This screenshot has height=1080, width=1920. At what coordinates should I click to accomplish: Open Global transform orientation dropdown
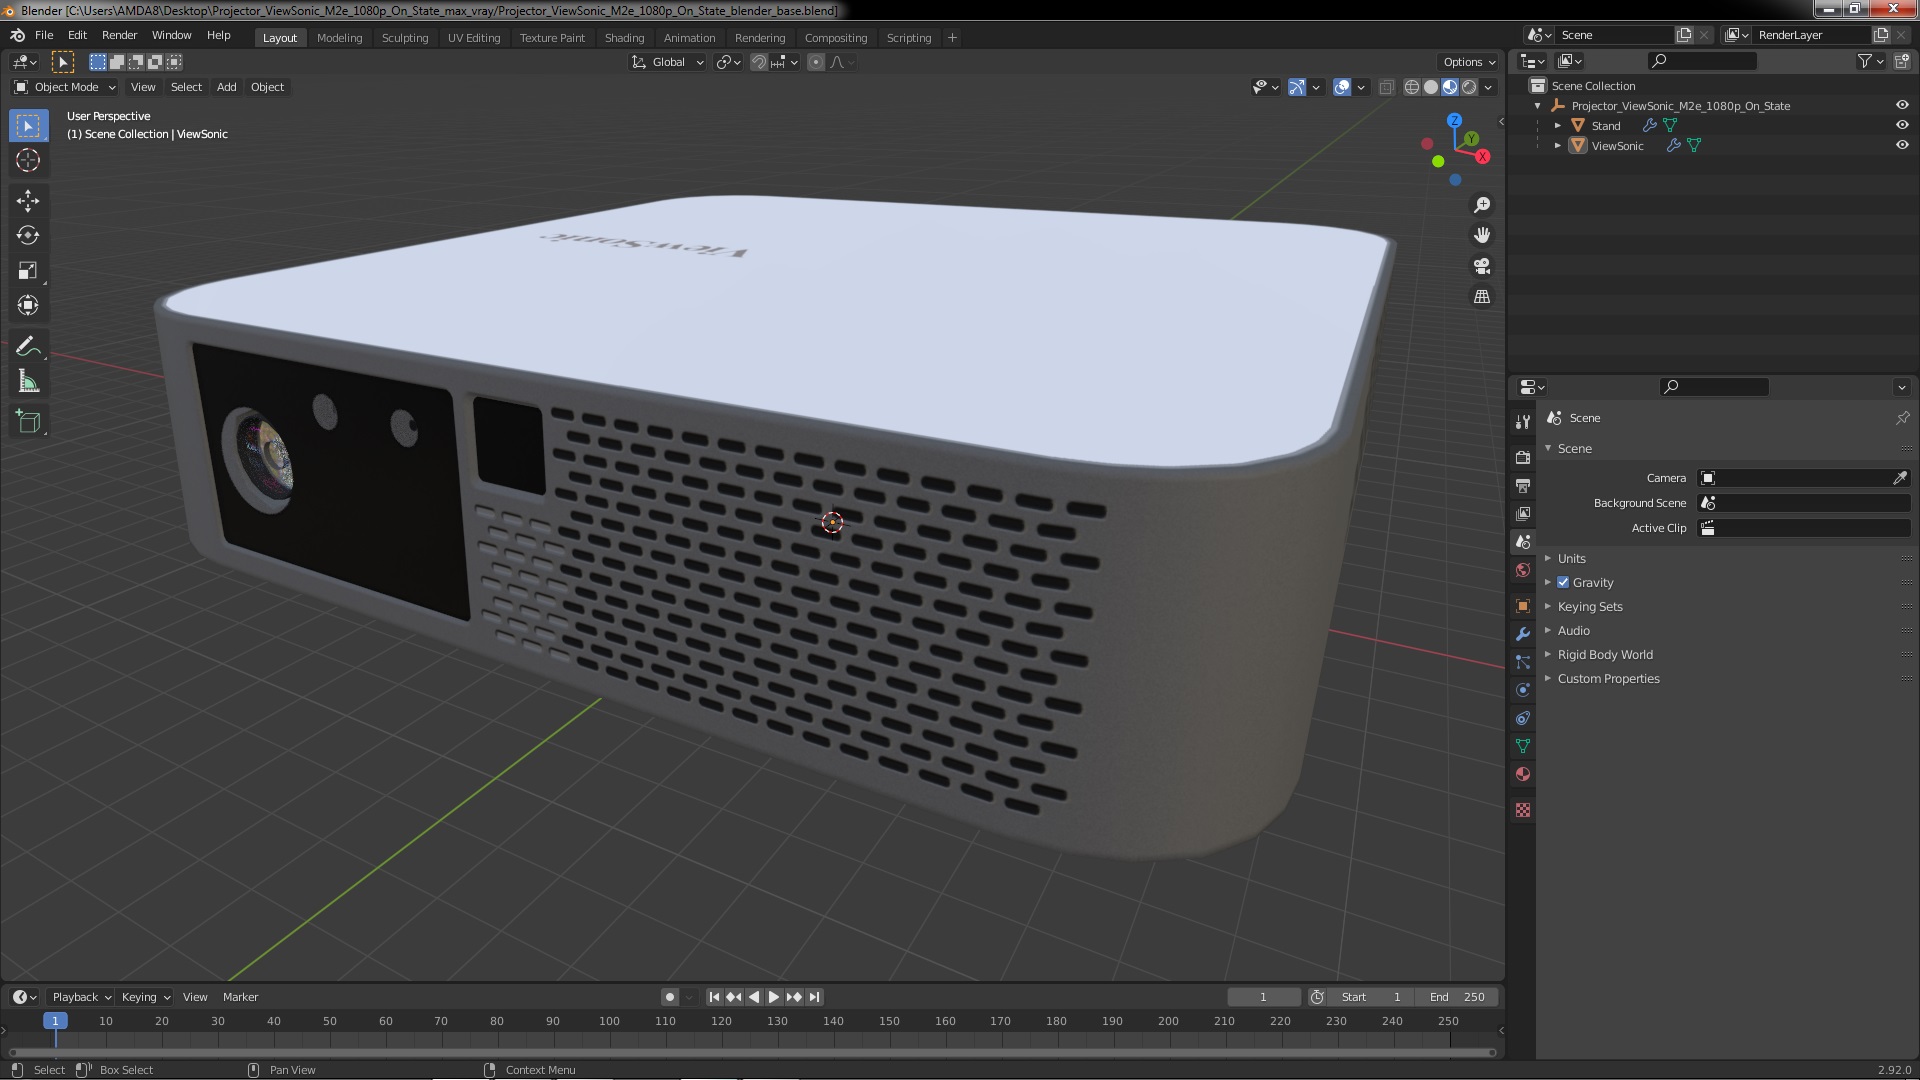click(x=668, y=62)
